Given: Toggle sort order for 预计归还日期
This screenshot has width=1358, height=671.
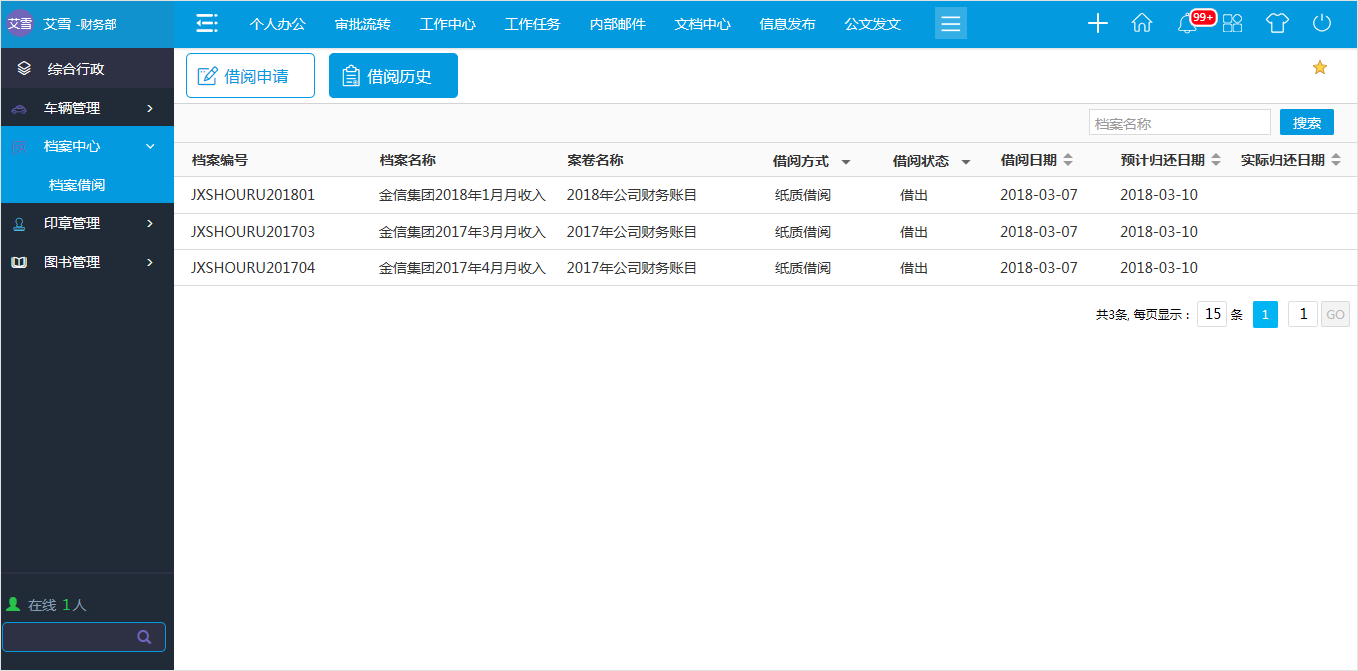Looking at the screenshot, I should [x=1215, y=159].
